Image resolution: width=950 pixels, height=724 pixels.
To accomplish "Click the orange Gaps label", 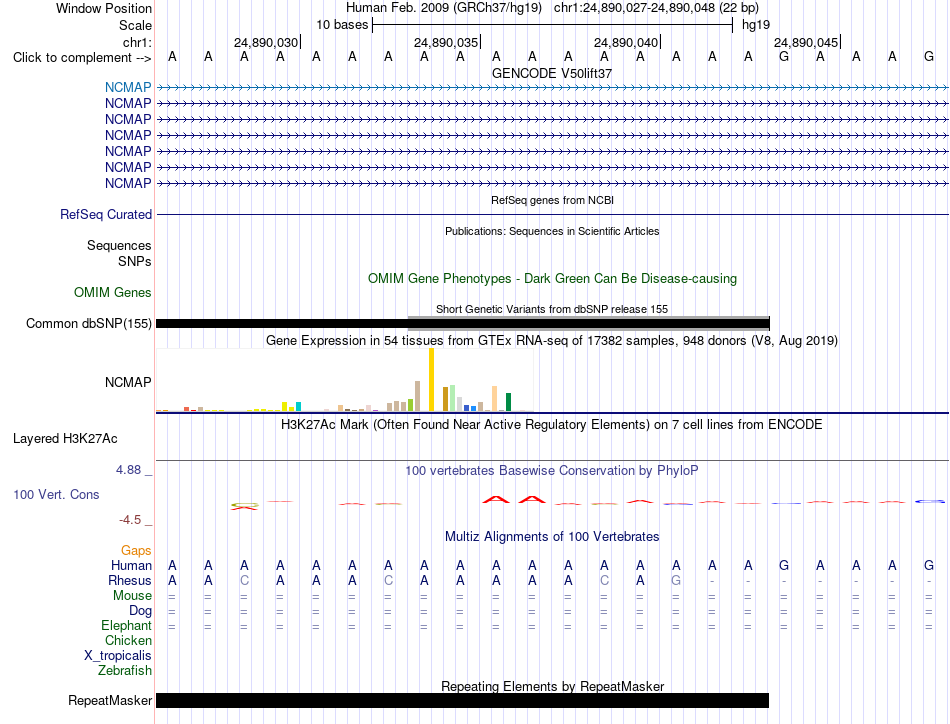I will (136, 550).
